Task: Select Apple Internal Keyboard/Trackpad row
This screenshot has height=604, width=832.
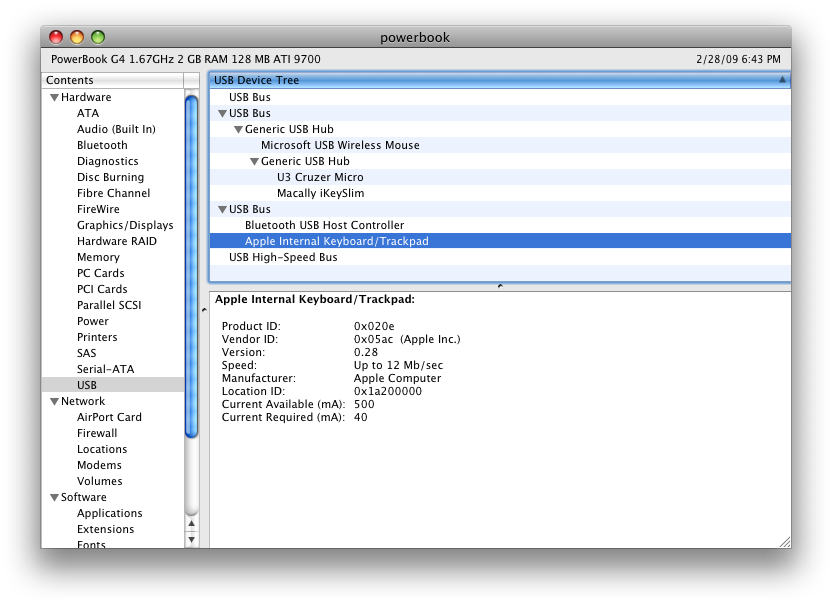Action: (500, 241)
